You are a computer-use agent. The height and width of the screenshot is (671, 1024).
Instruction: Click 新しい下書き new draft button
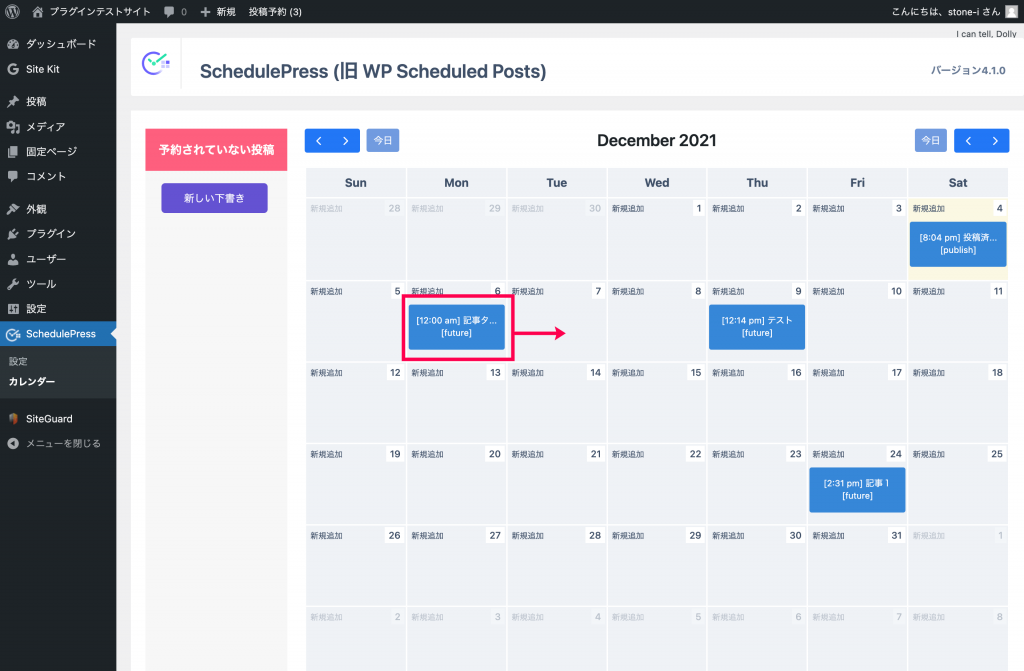tap(214, 198)
